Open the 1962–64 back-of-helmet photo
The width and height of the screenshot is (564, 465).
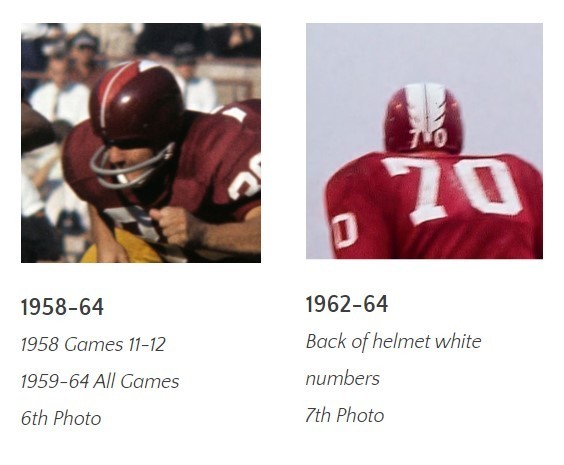tap(424, 141)
